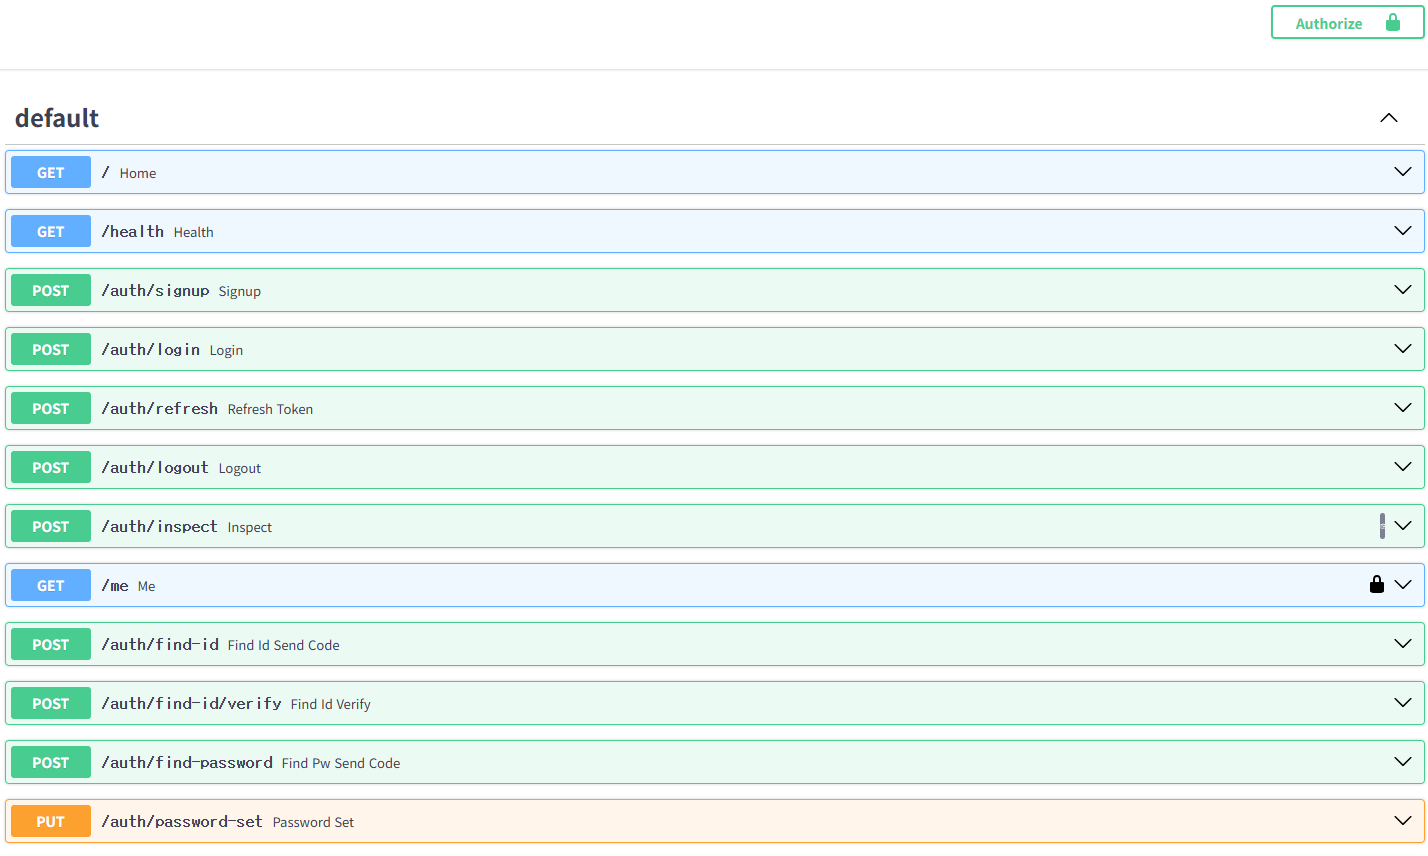Screen dimensions: 1428x856
Task: Click the scrollbar handle near /auth/inspect
Action: 1382,526
